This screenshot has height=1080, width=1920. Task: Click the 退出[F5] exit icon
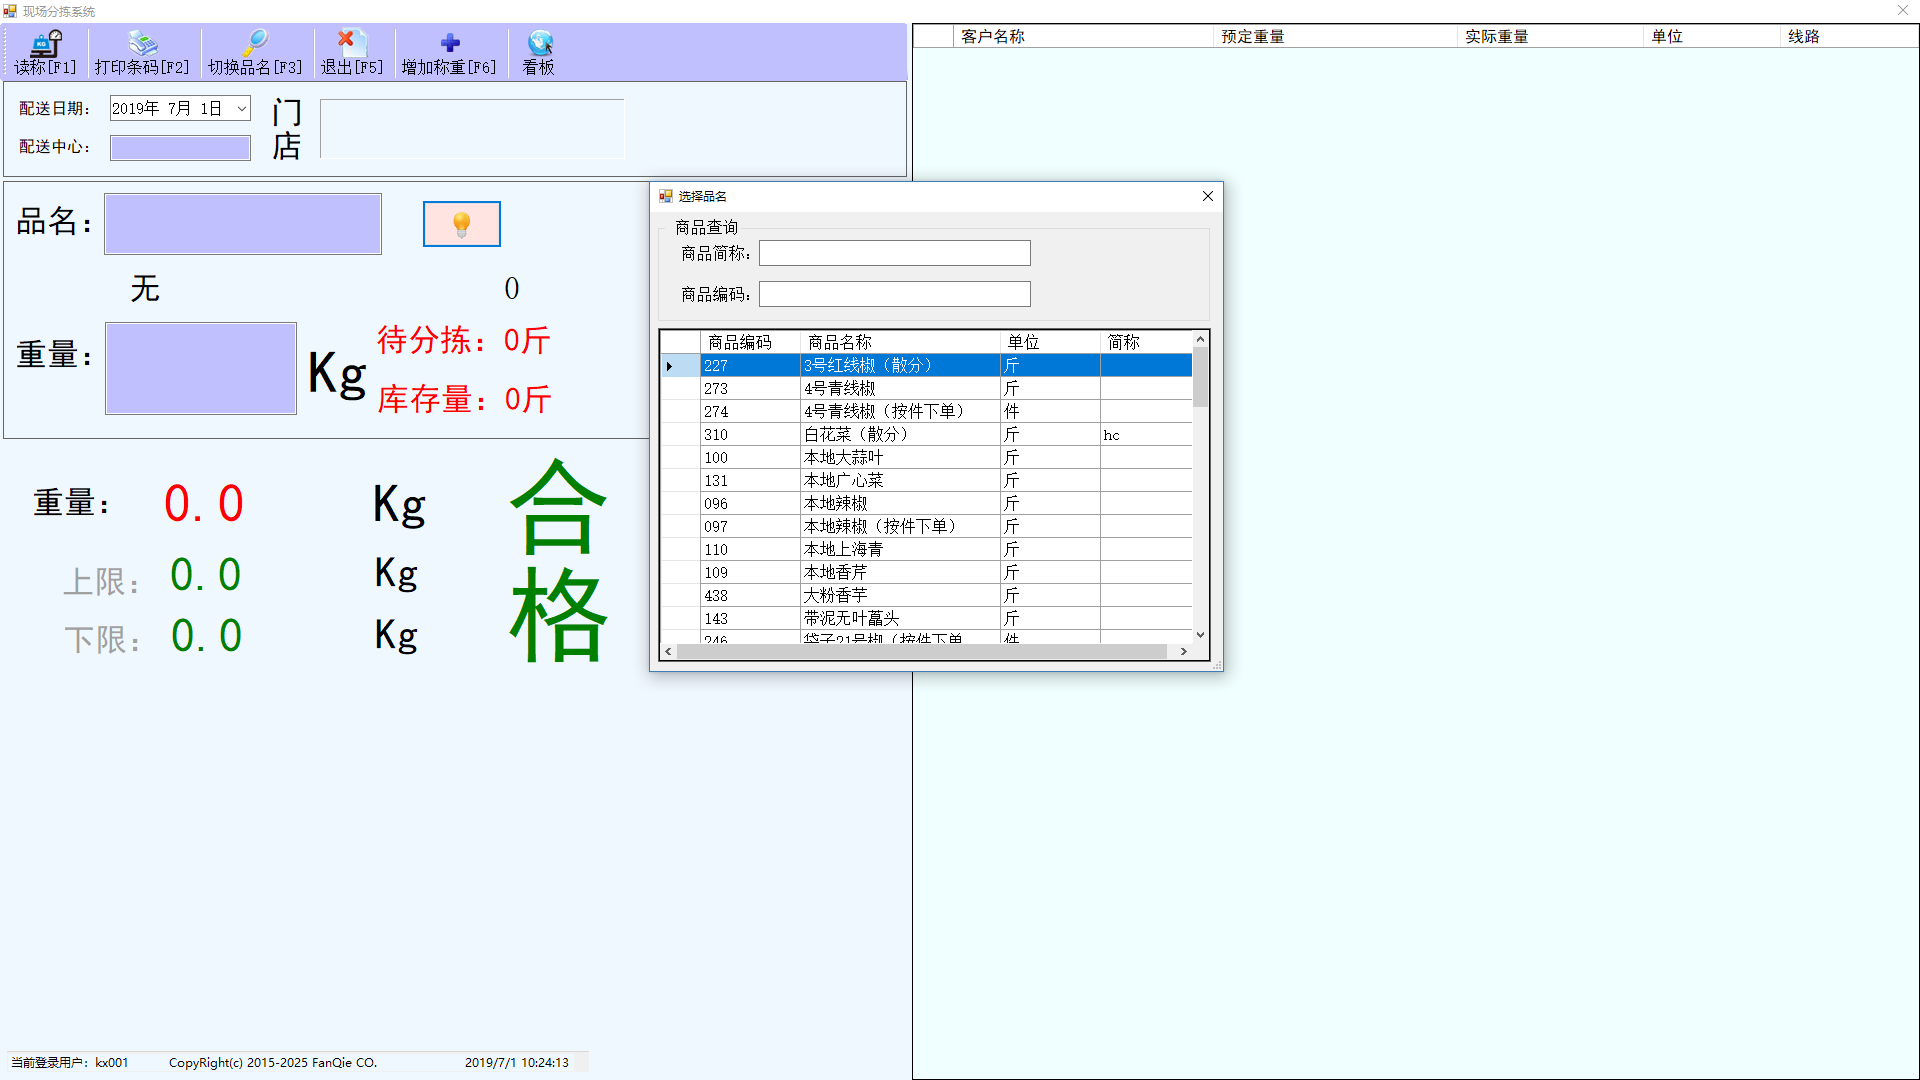tap(351, 43)
